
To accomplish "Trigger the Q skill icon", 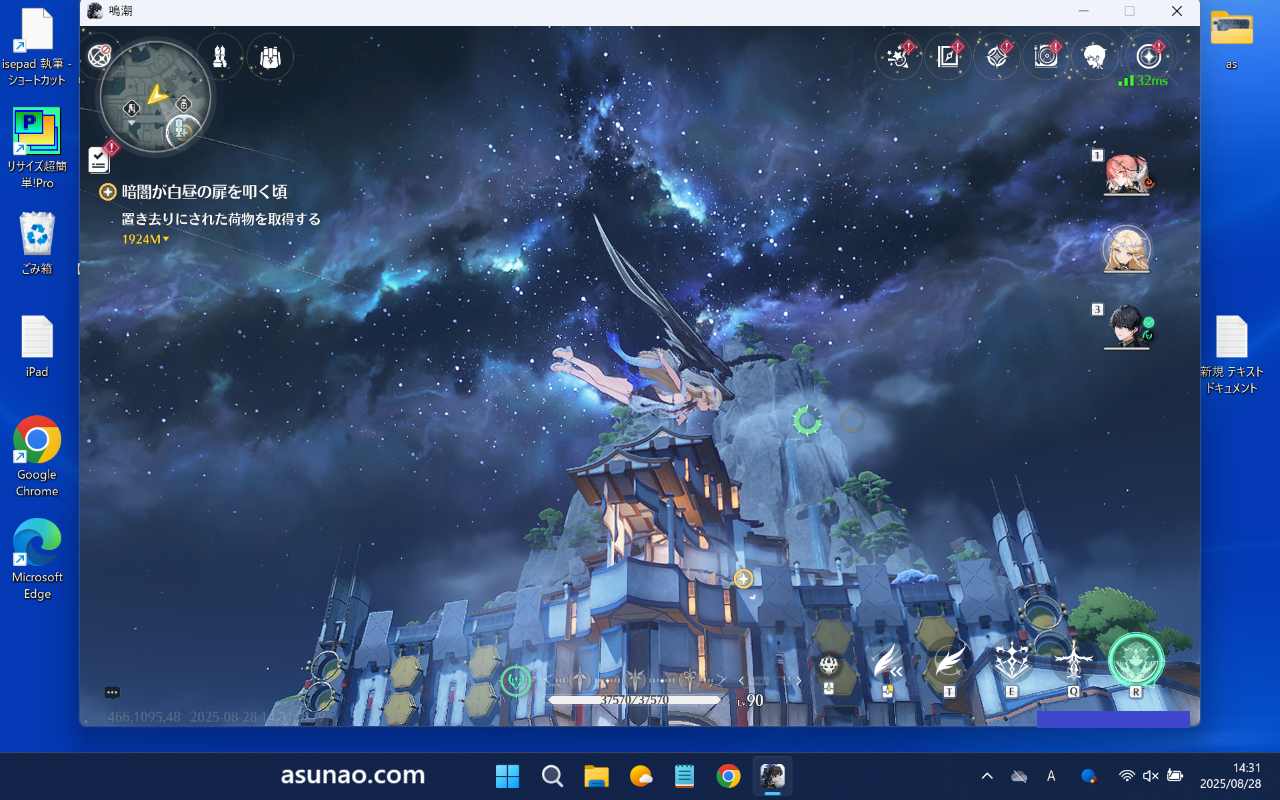I will pyautogui.click(x=1074, y=662).
